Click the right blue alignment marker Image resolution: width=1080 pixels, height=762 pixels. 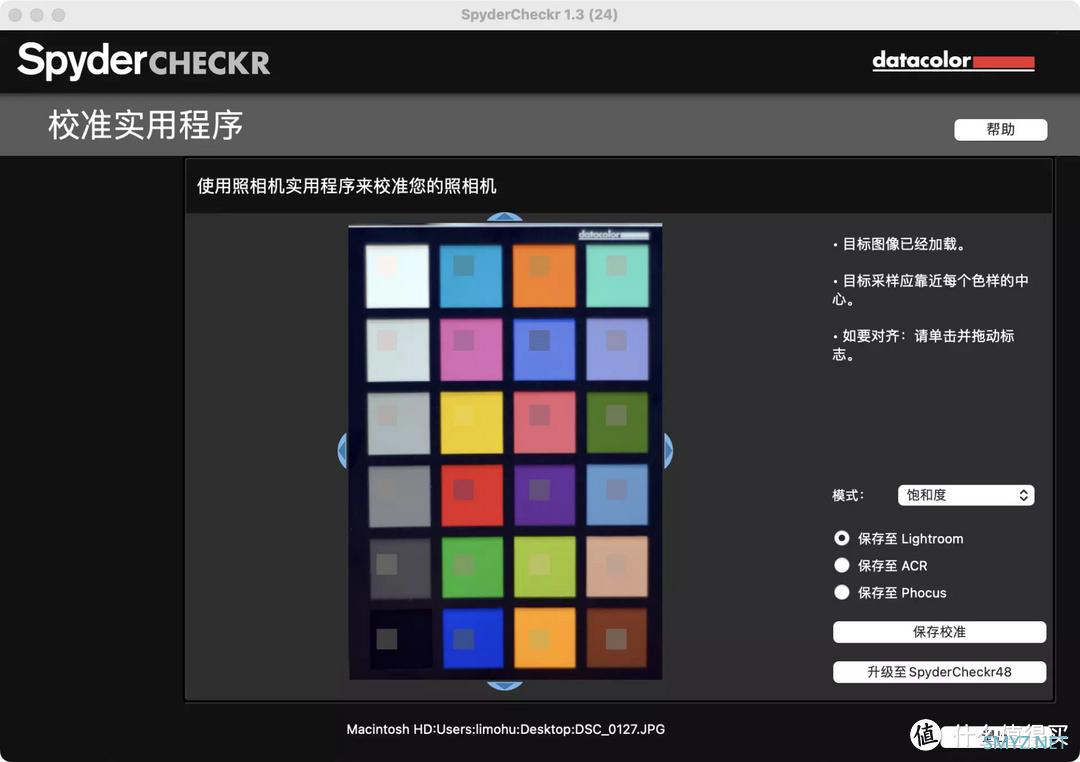point(666,451)
